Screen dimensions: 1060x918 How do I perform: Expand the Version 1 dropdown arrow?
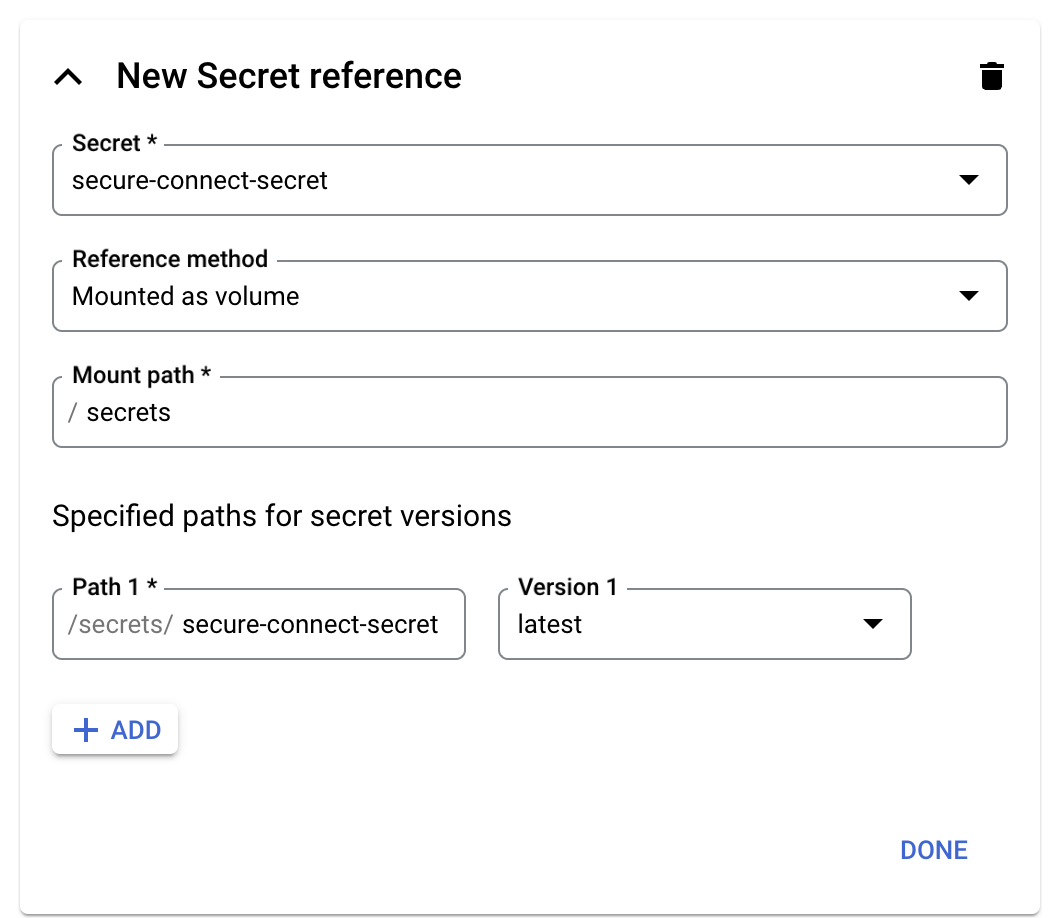click(x=872, y=623)
